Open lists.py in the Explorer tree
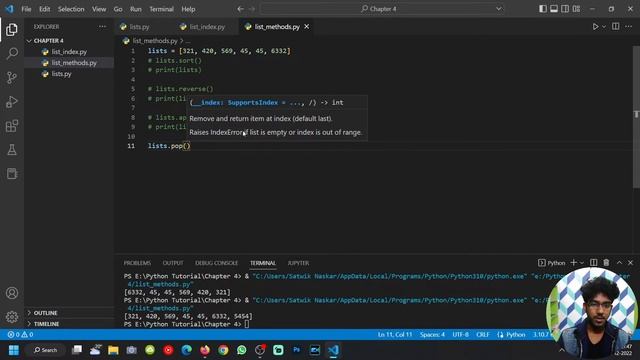 [x=69, y=74]
